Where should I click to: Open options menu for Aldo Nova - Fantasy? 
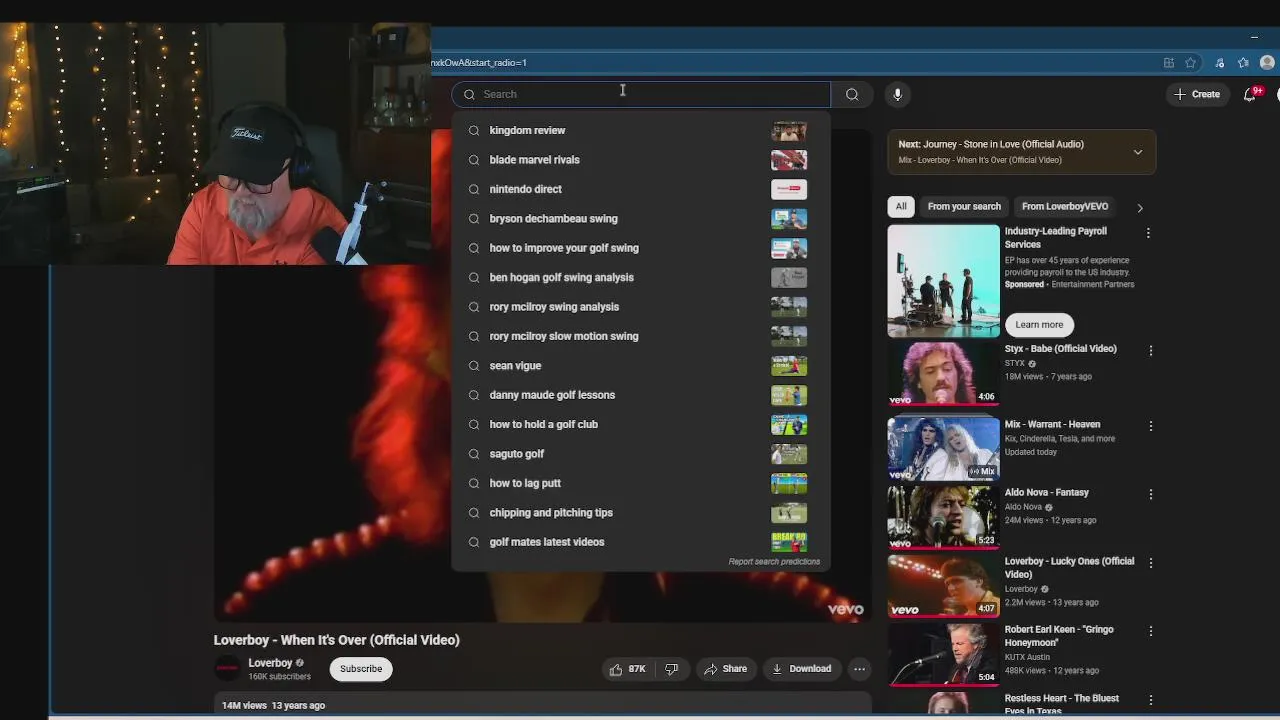pyautogui.click(x=1151, y=494)
